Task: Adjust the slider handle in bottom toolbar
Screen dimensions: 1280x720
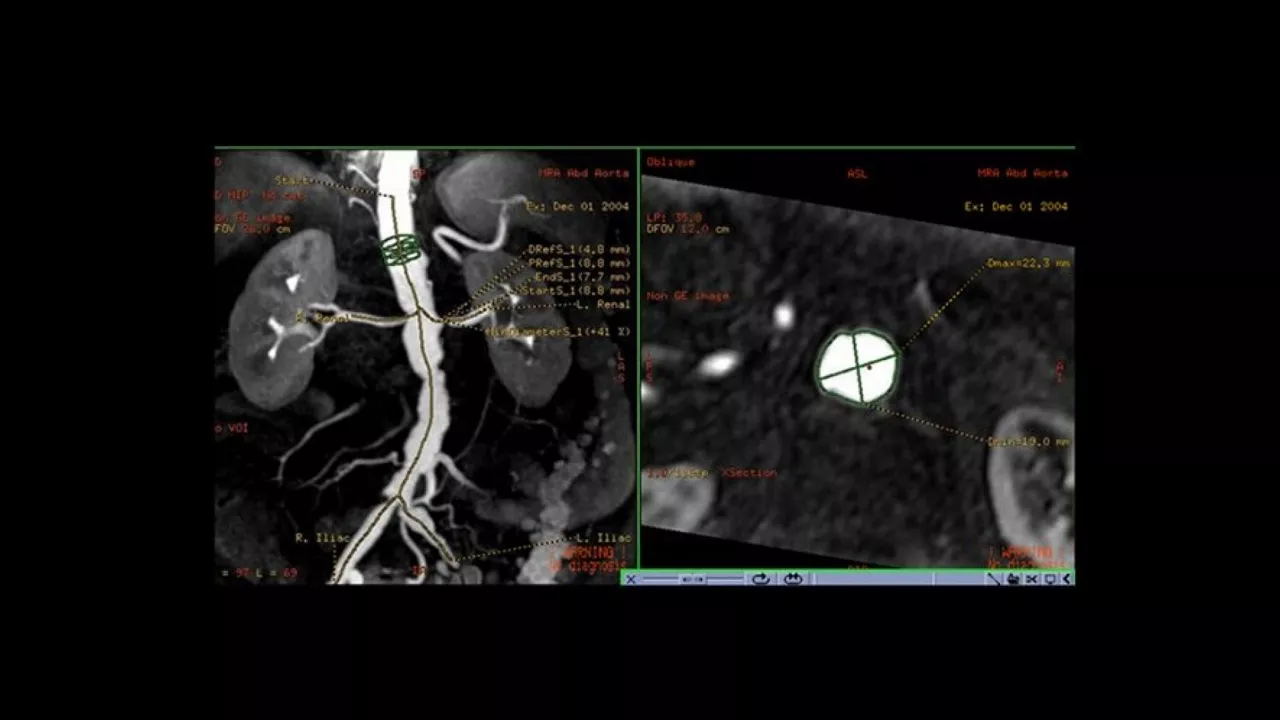Action: (692, 579)
